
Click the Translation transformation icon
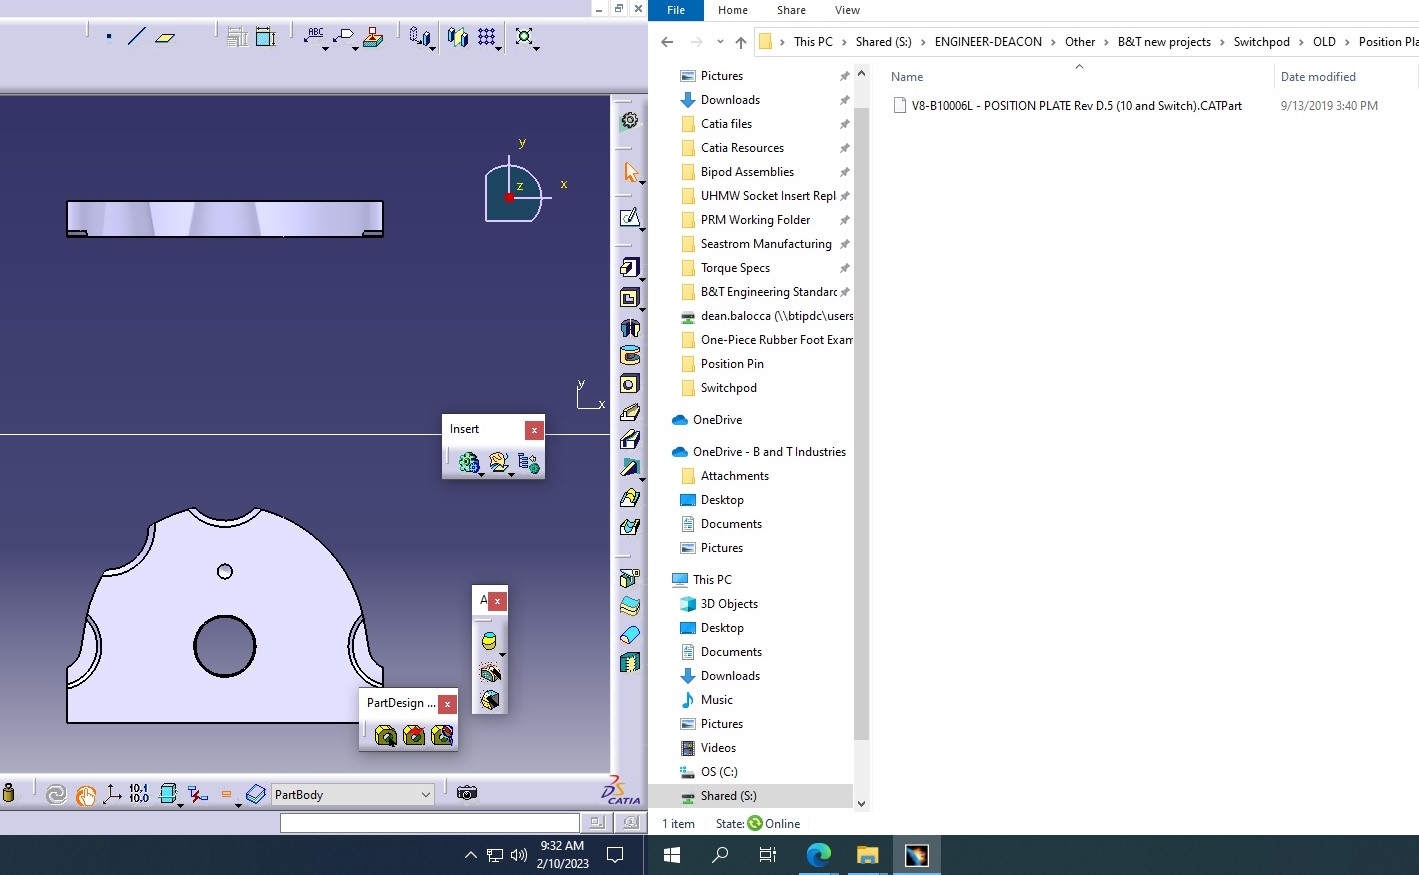coord(420,37)
